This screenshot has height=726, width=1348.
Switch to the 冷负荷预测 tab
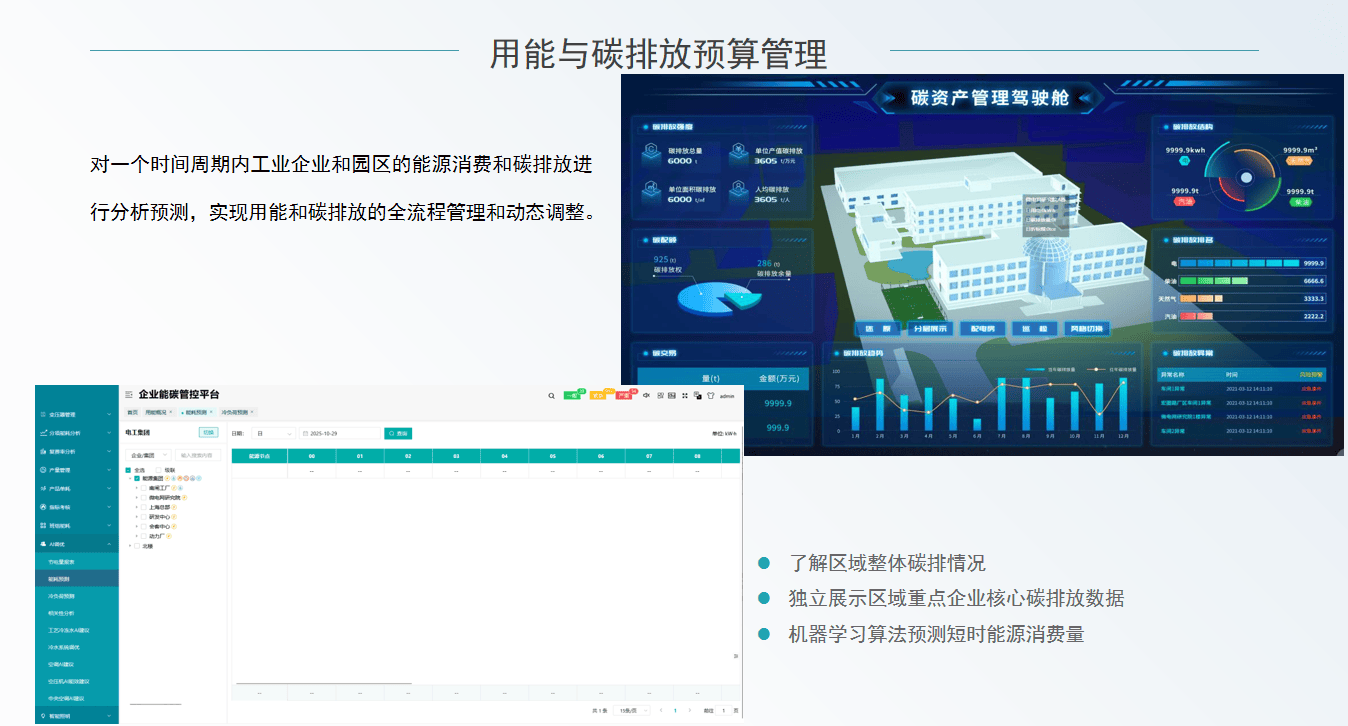coord(235,412)
